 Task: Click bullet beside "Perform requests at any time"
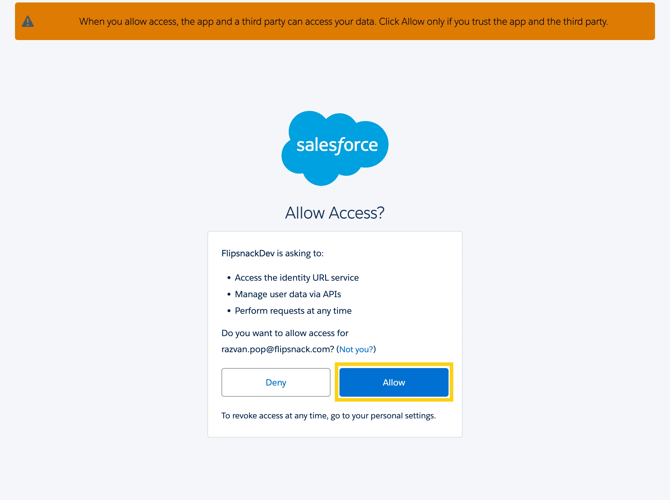point(229,311)
